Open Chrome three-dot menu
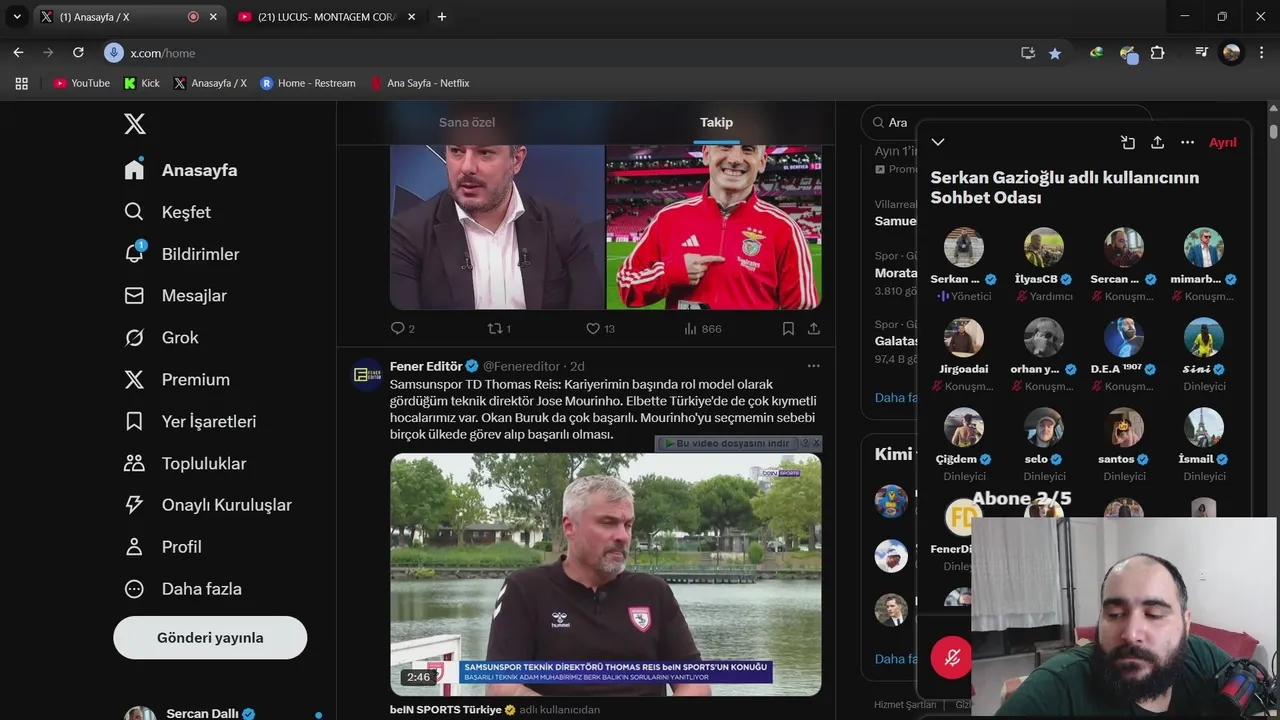The width and height of the screenshot is (1280, 720). pyautogui.click(x=1261, y=53)
